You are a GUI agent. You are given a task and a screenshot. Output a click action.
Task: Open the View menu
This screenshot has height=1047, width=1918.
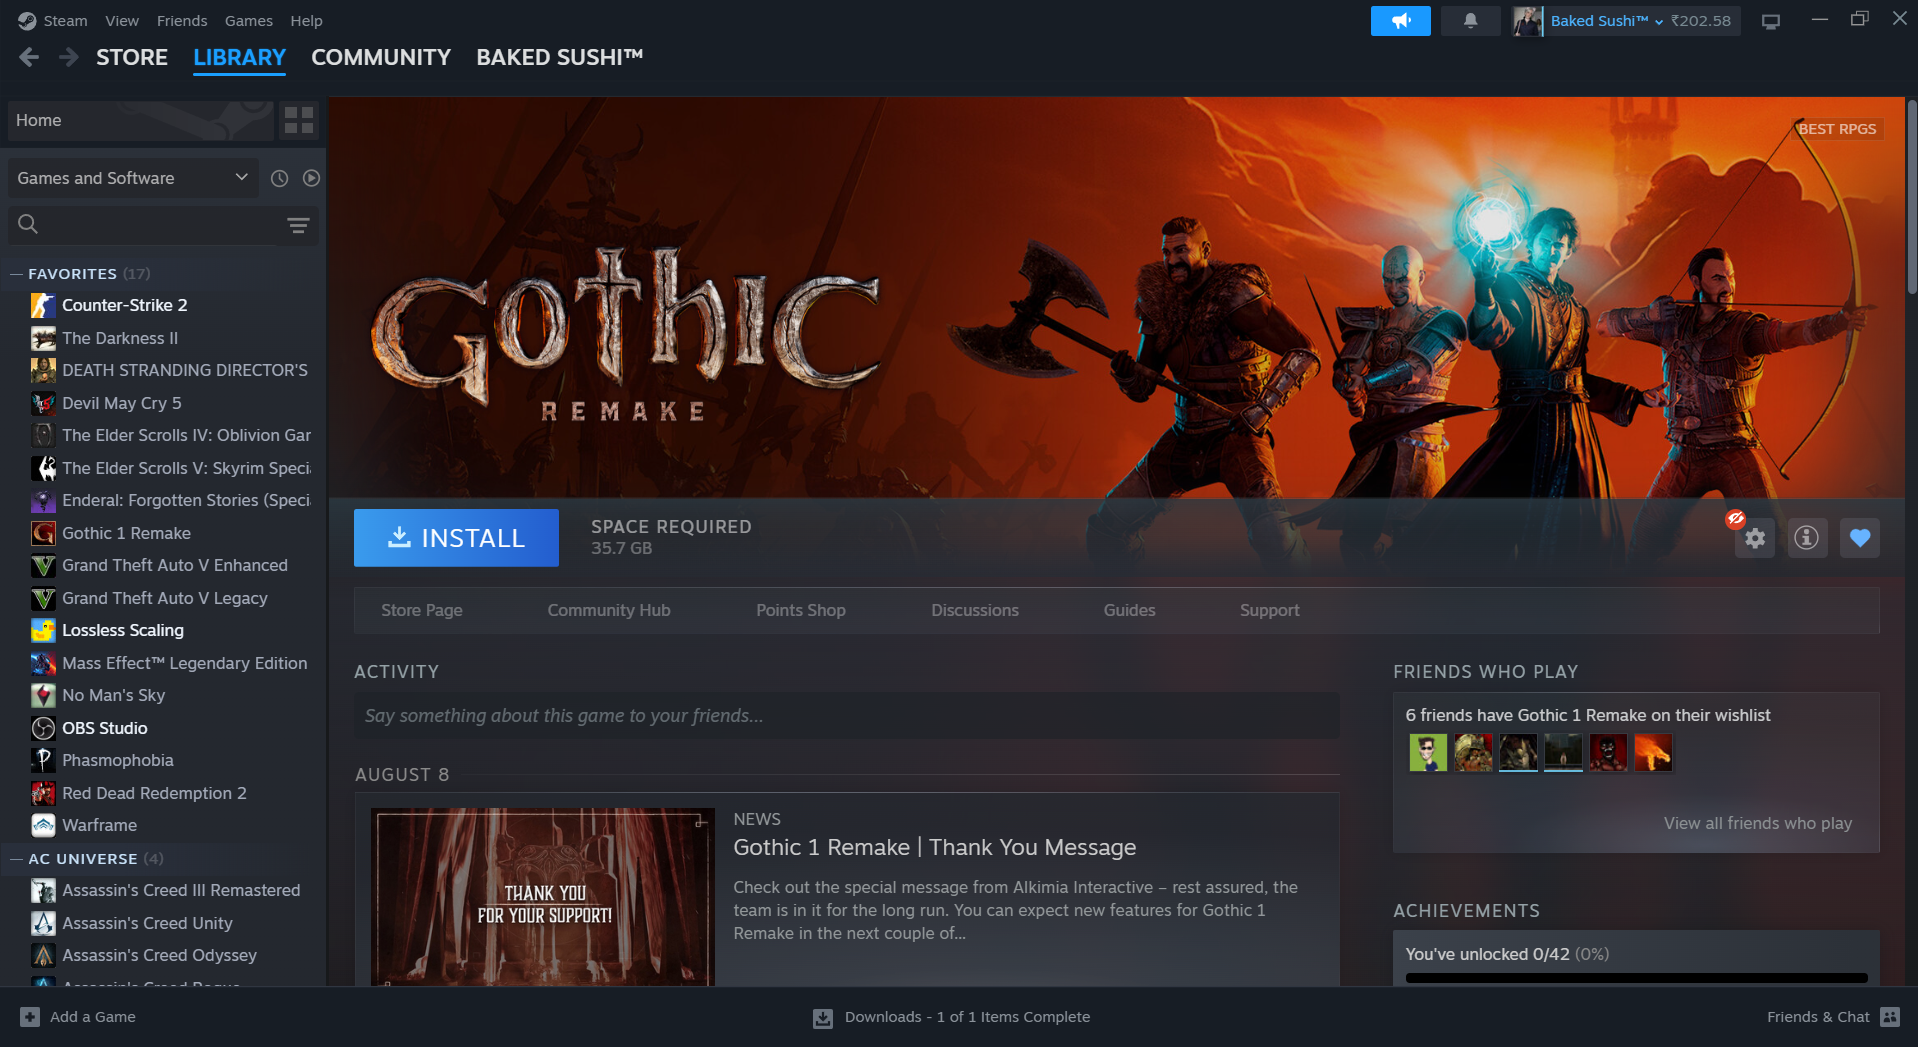[x=122, y=21]
